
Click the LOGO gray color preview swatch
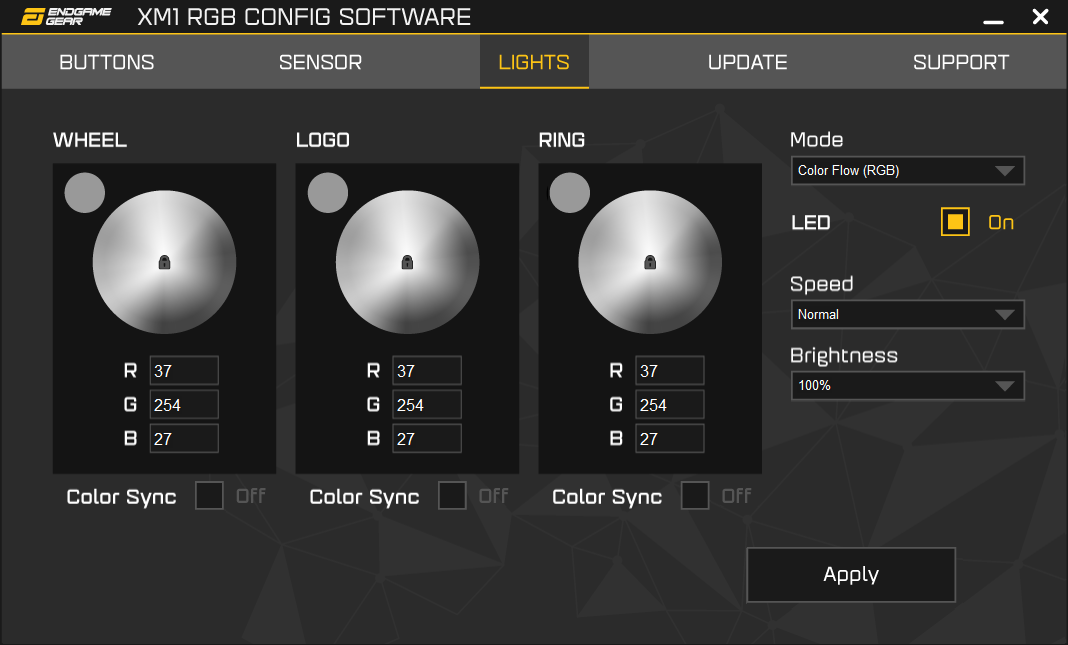(x=328, y=193)
